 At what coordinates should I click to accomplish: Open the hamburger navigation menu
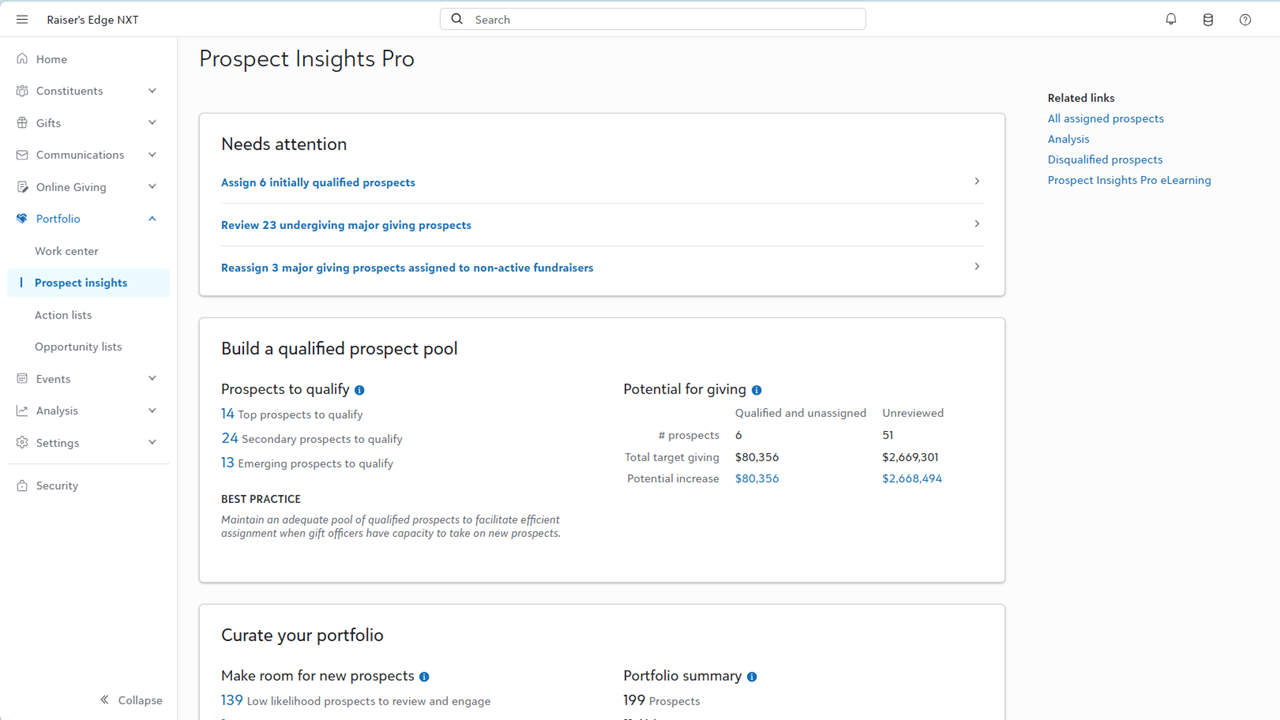tap(22, 19)
